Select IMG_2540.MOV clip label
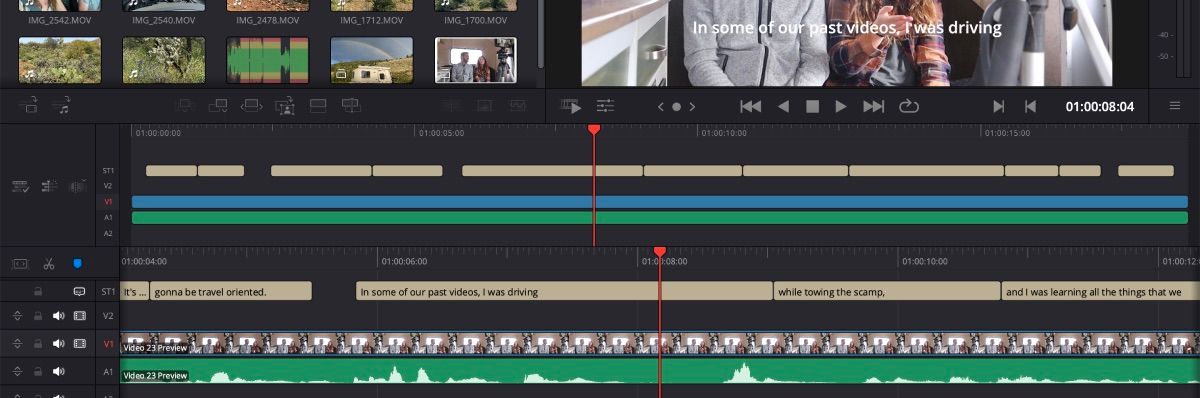This screenshot has height=398, width=1200. tap(163, 20)
